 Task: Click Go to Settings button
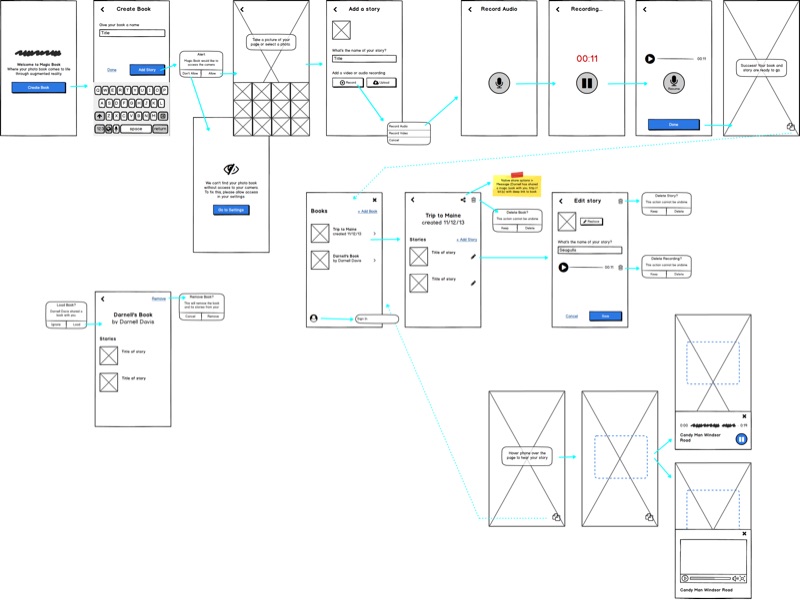231,210
